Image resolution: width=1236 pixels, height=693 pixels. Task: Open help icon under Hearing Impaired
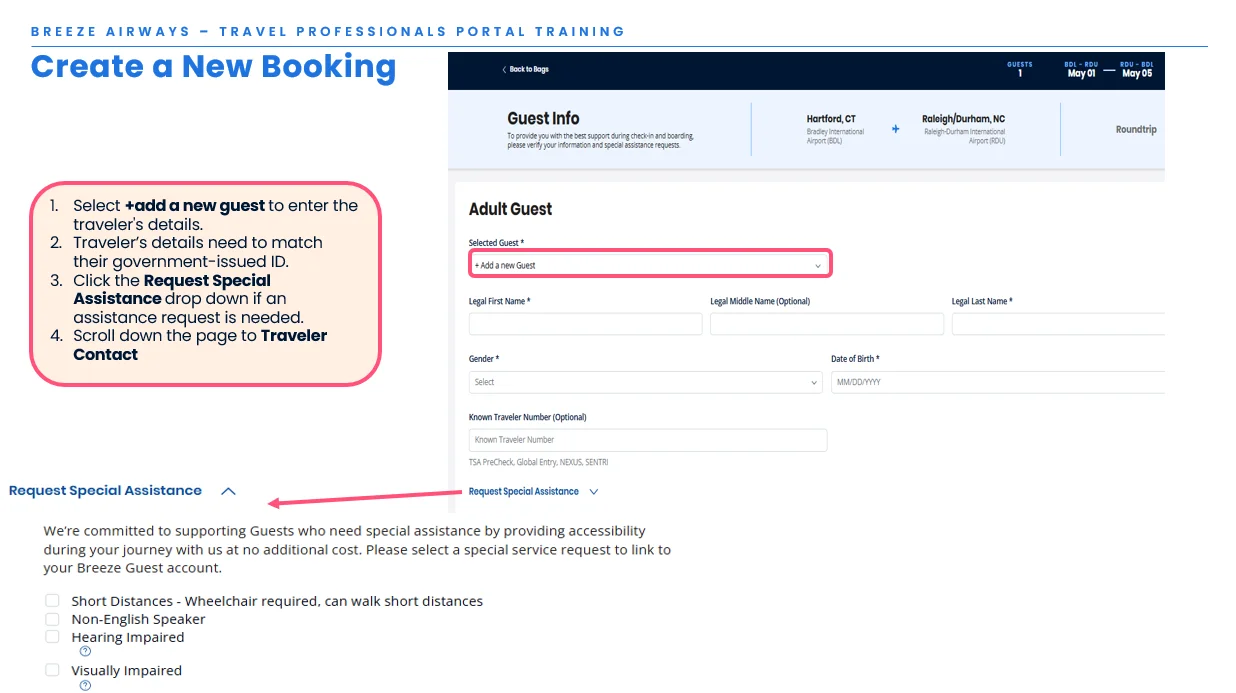(85, 652)
